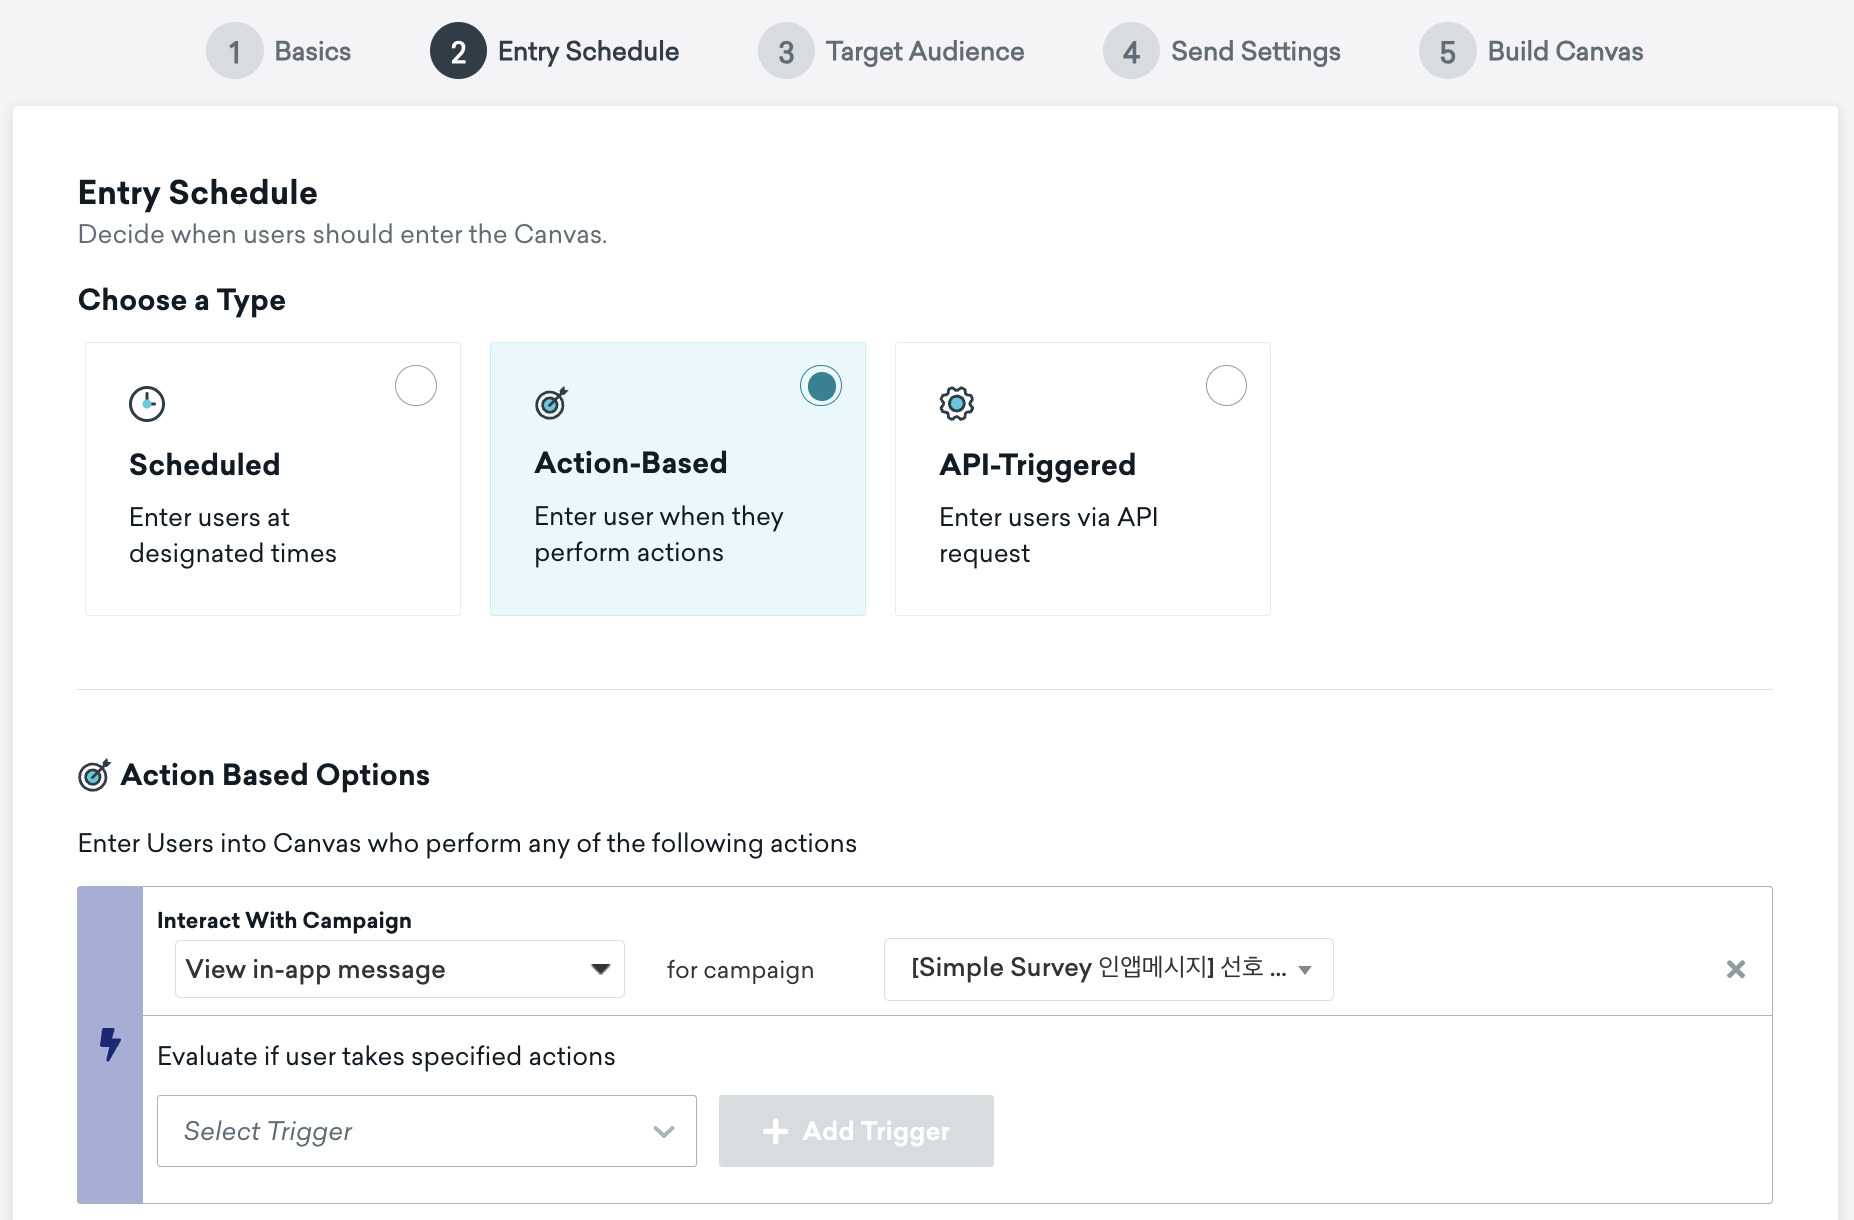Click the step 3 number circle

[786, 51]
